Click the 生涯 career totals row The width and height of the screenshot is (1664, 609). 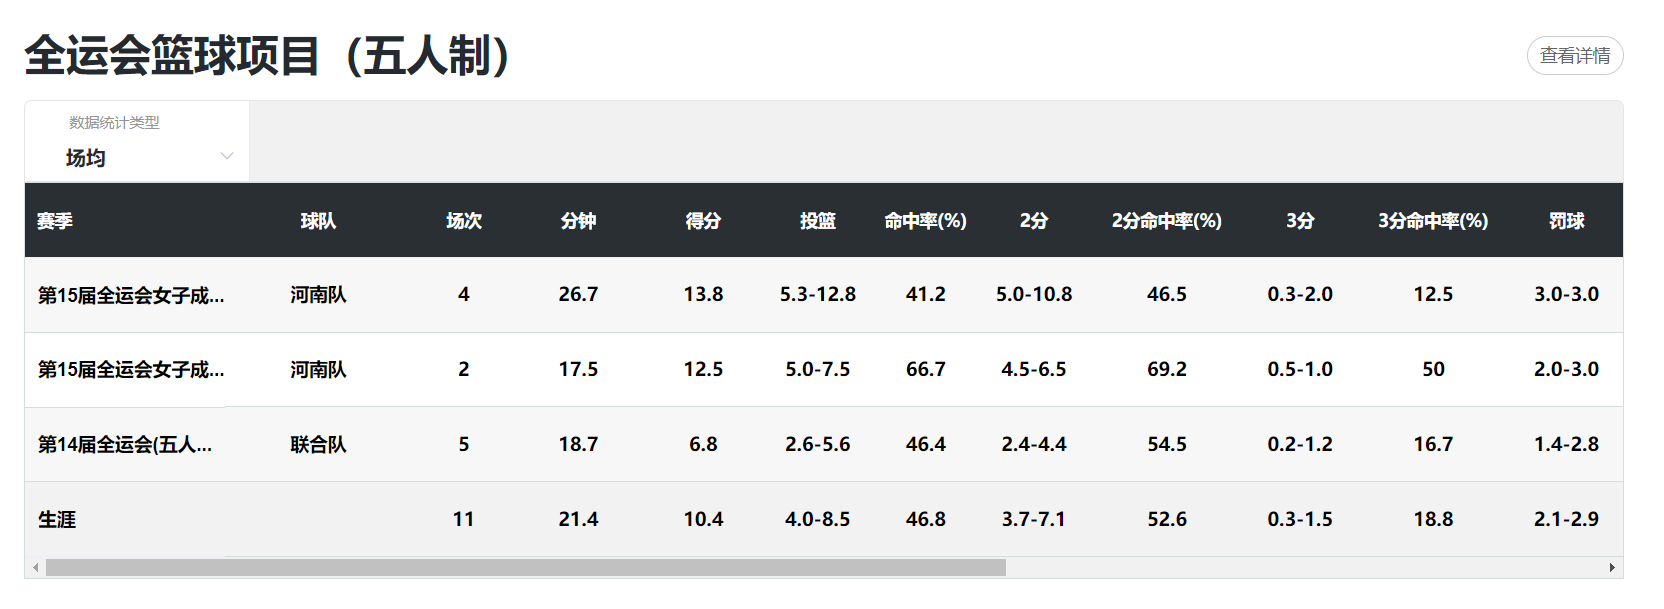coord(57,520)
